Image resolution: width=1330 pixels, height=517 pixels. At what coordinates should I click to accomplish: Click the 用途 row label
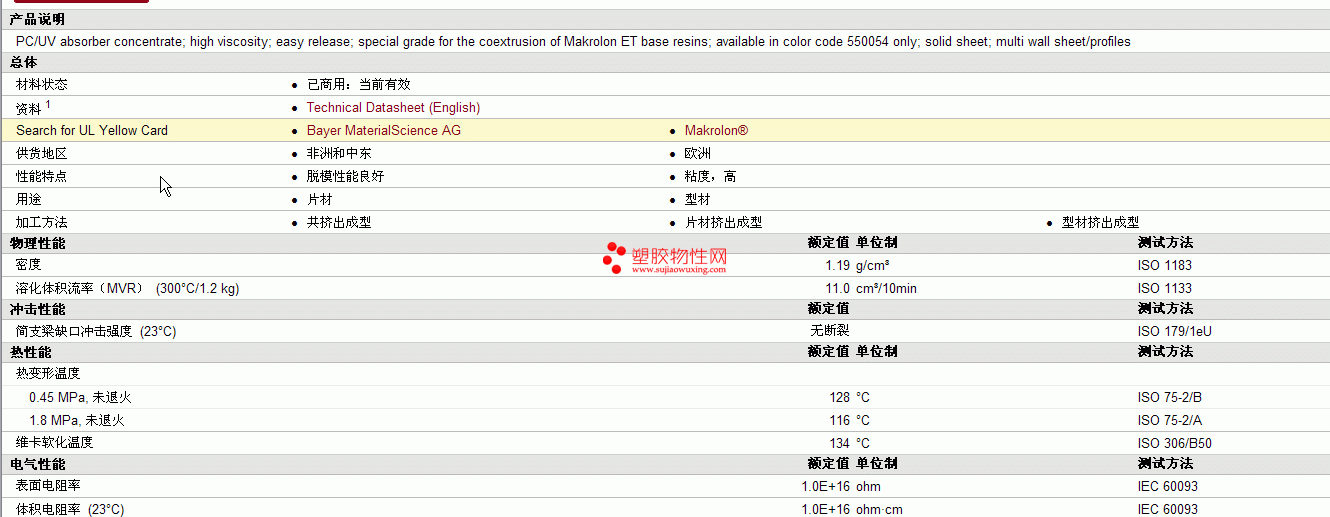tap(29, 199)
